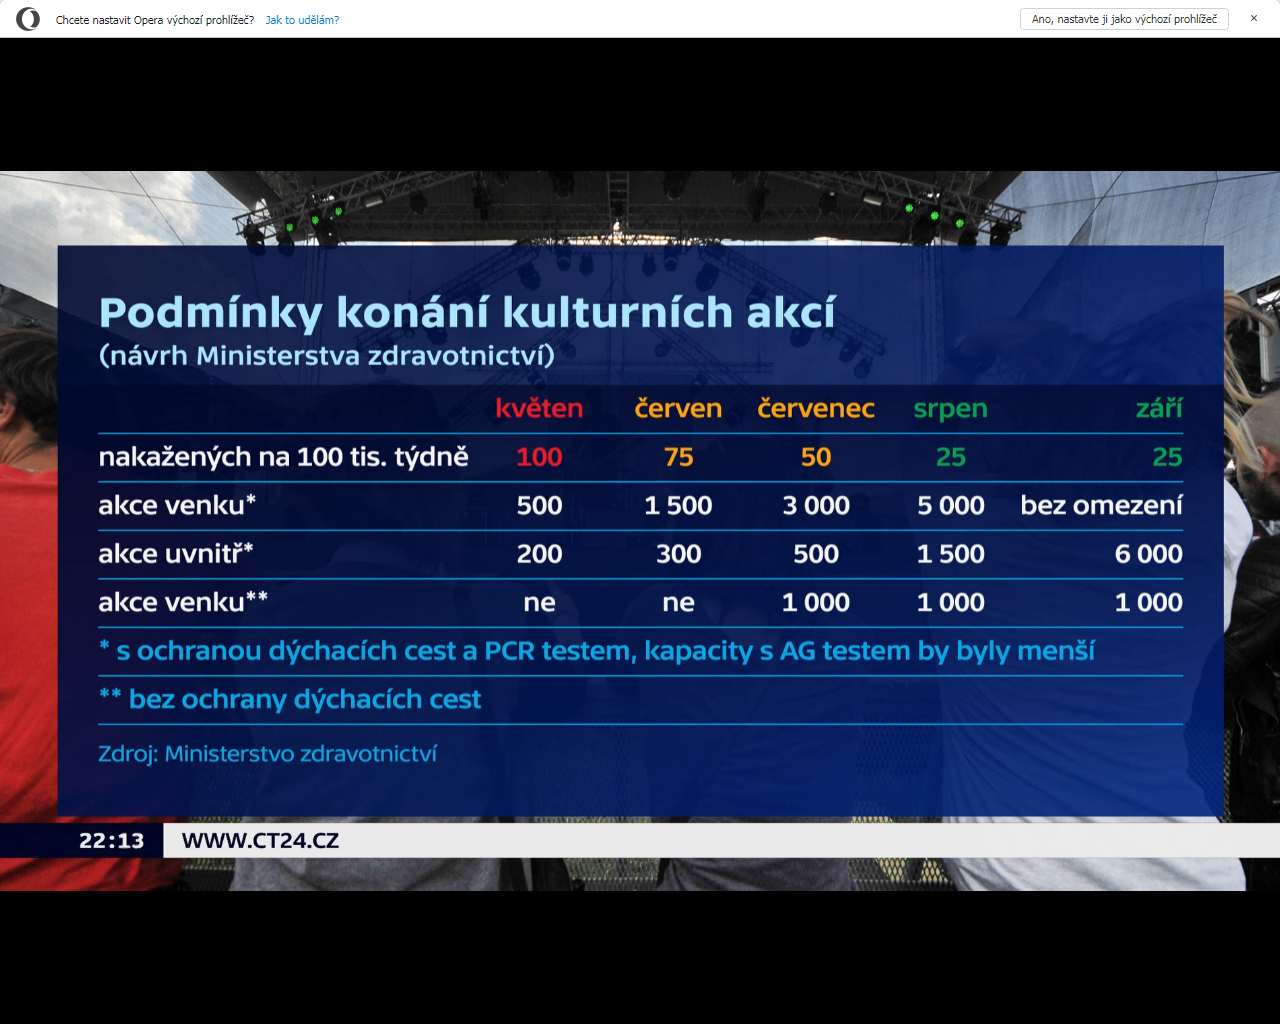
Task: Click the orange value '50' under červenec
Action: pos(816,457)
